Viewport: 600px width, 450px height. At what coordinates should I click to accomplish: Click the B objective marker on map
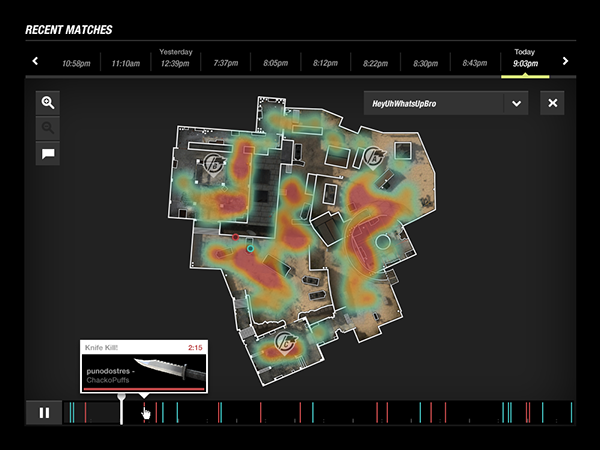[x=214, y=165]
